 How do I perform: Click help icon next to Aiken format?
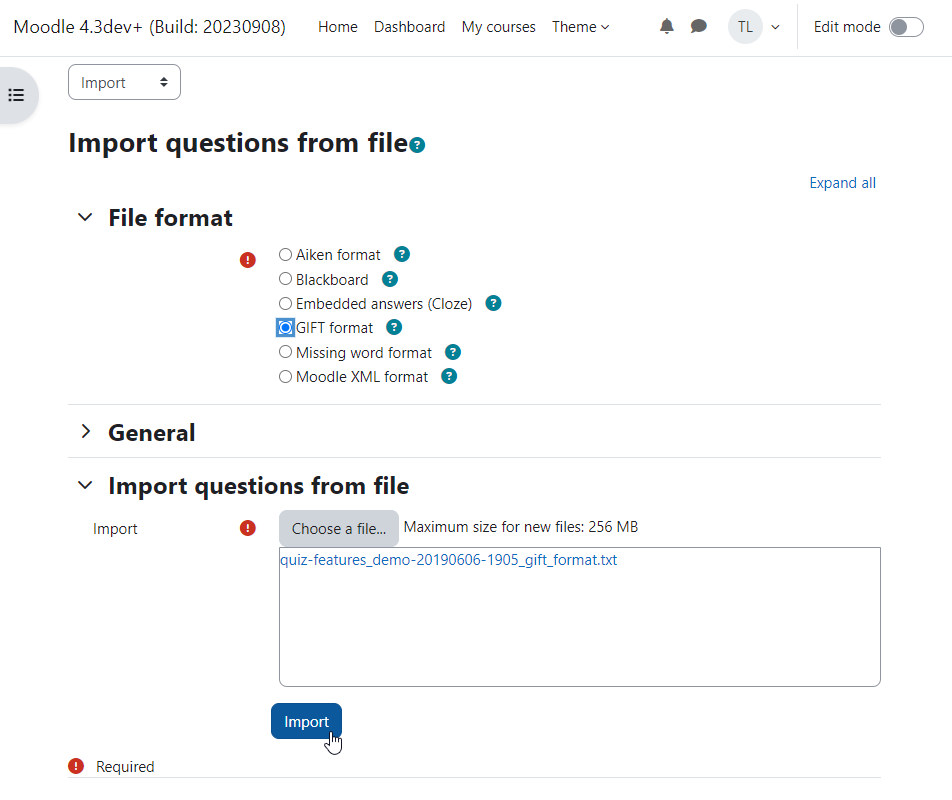point(402,254)
